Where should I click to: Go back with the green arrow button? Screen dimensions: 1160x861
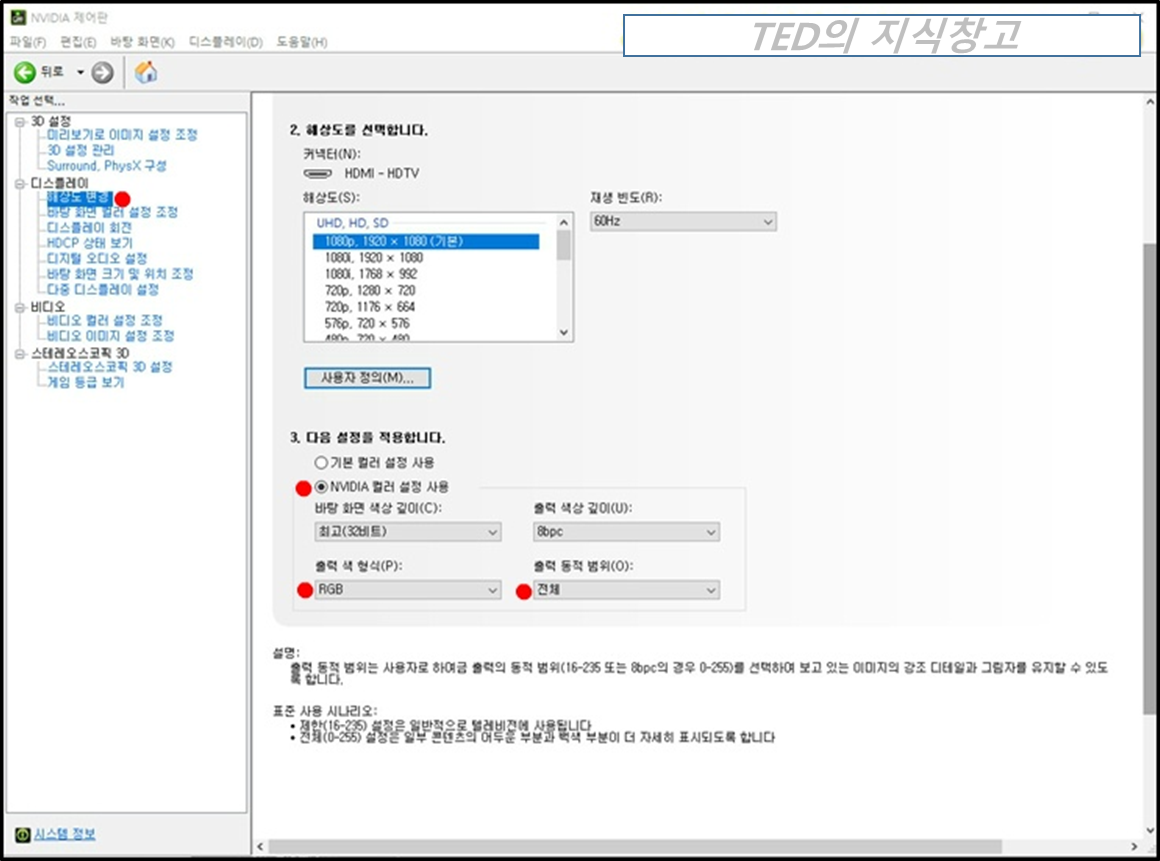(24, 72)
